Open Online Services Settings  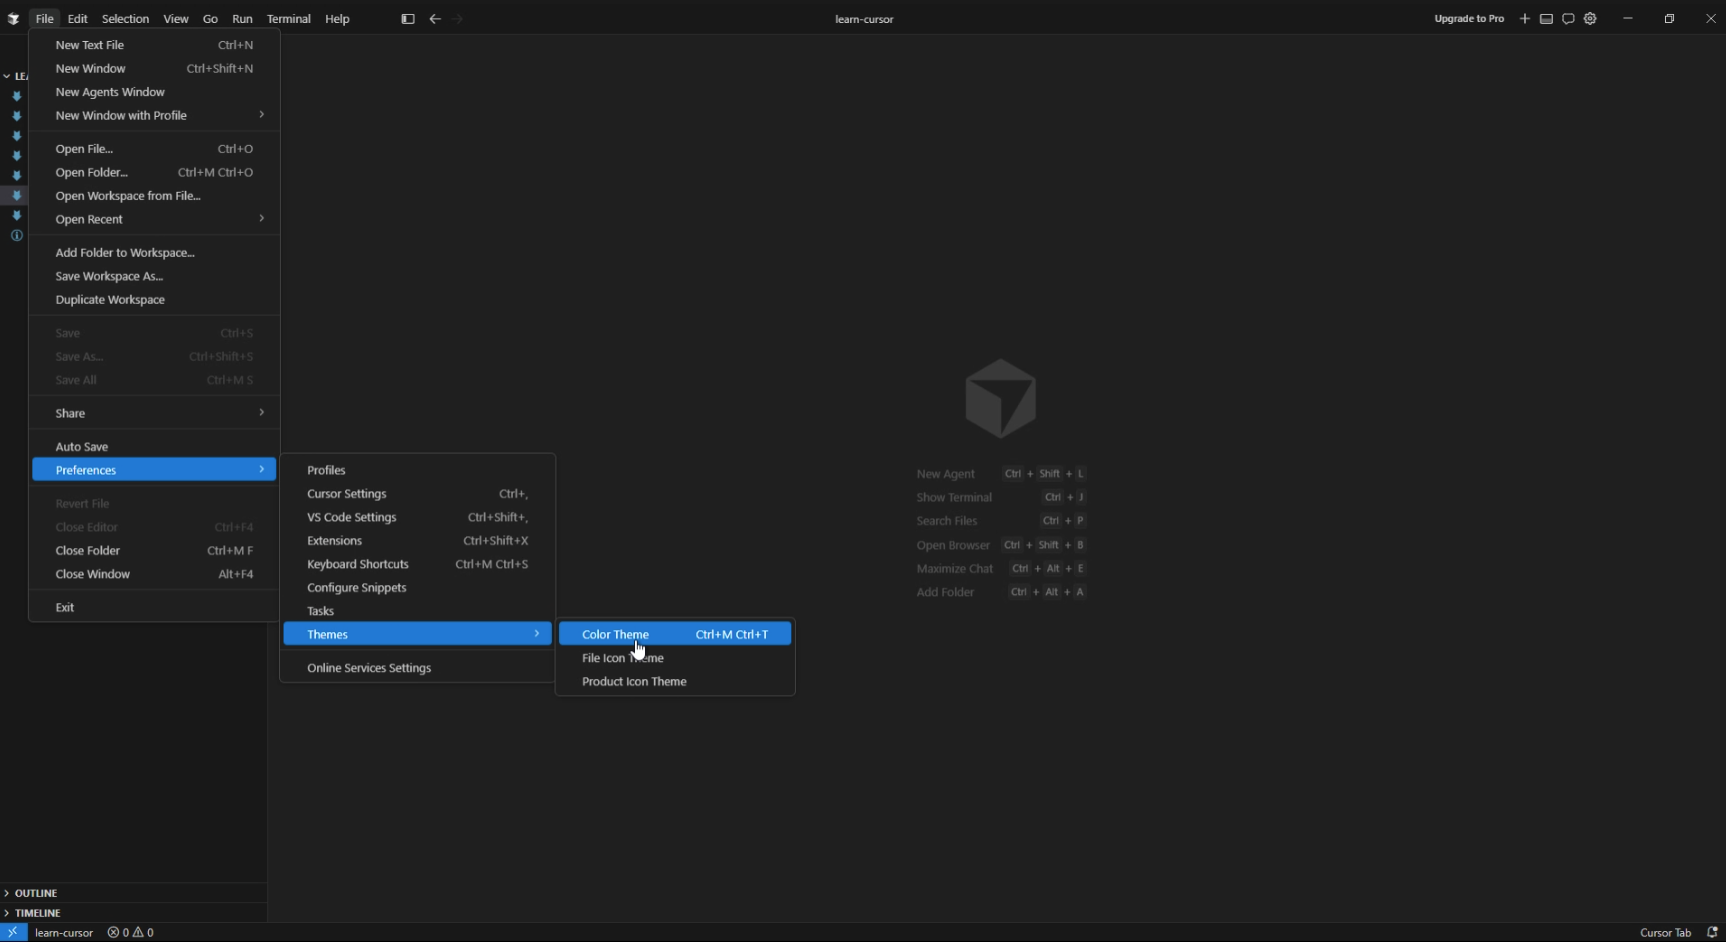point(417,668)
